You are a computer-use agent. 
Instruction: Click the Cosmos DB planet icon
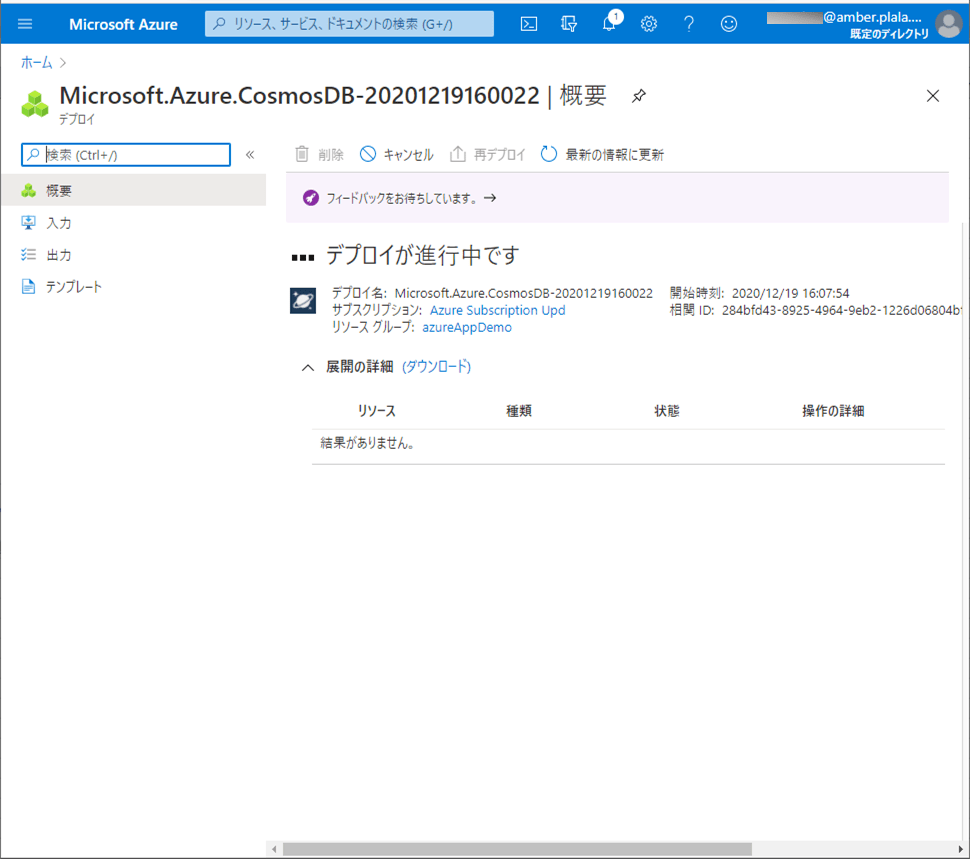[x=303, y=301]
